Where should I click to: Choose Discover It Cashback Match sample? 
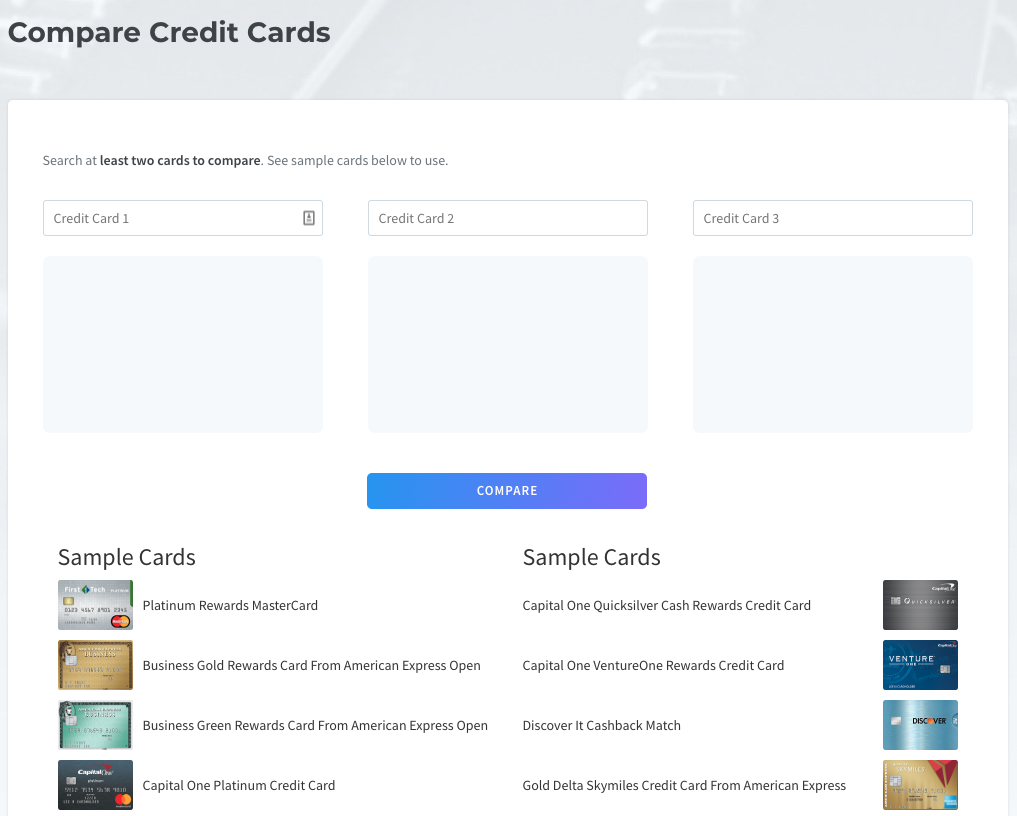click(x=602, y=725)
